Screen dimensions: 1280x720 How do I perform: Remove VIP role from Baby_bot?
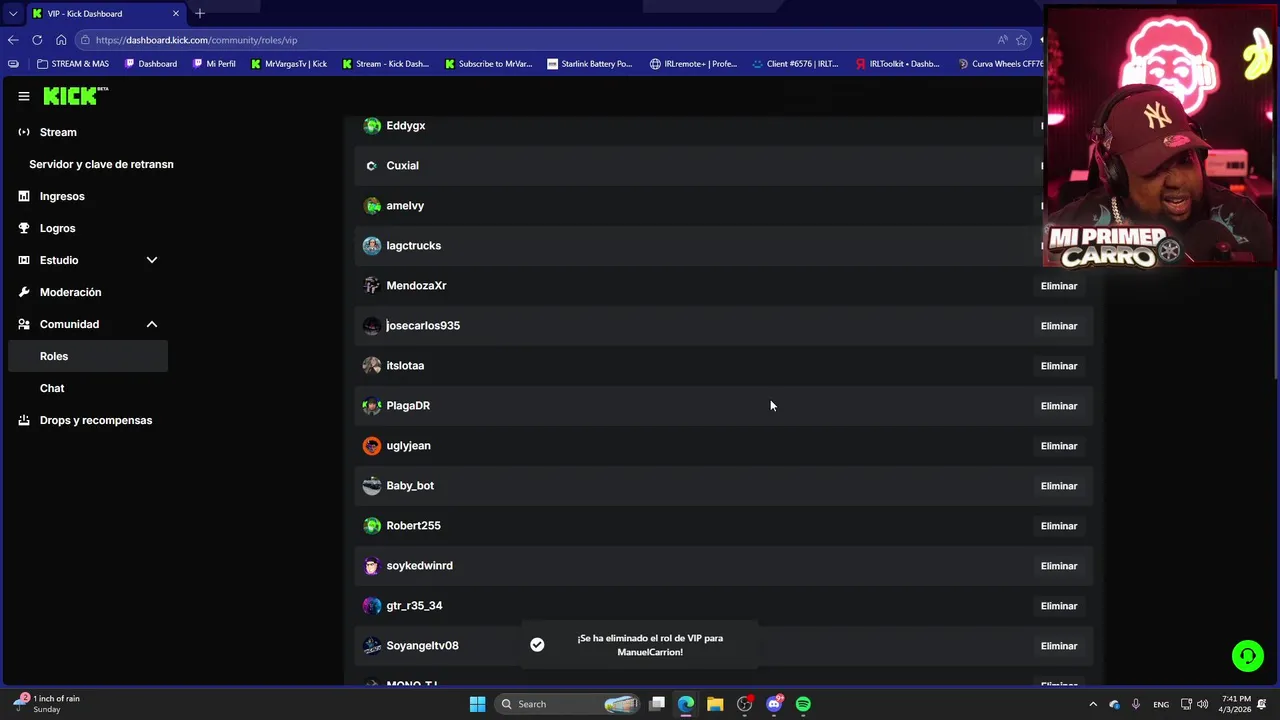point(1058,486)
